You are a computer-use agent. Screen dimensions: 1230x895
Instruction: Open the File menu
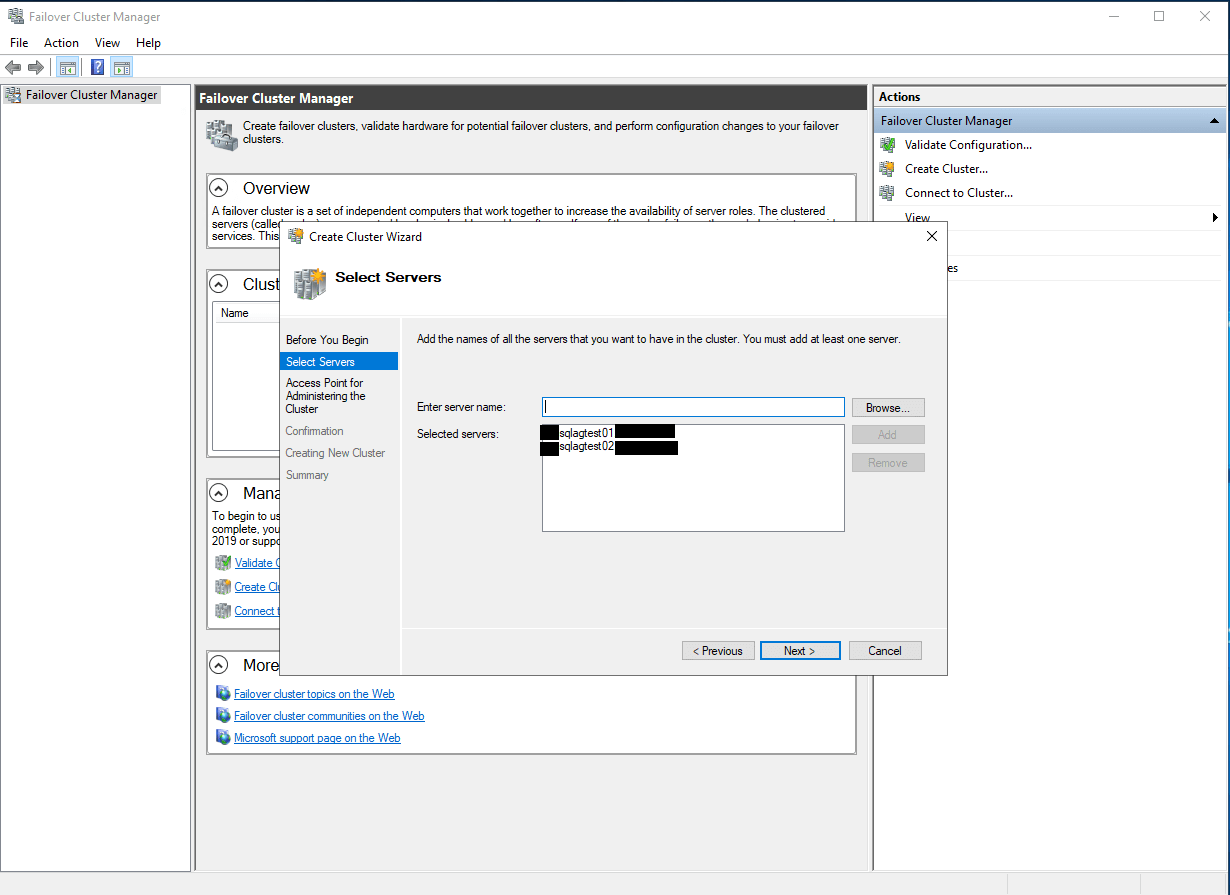pyautogui.click(x=19, y=43)
